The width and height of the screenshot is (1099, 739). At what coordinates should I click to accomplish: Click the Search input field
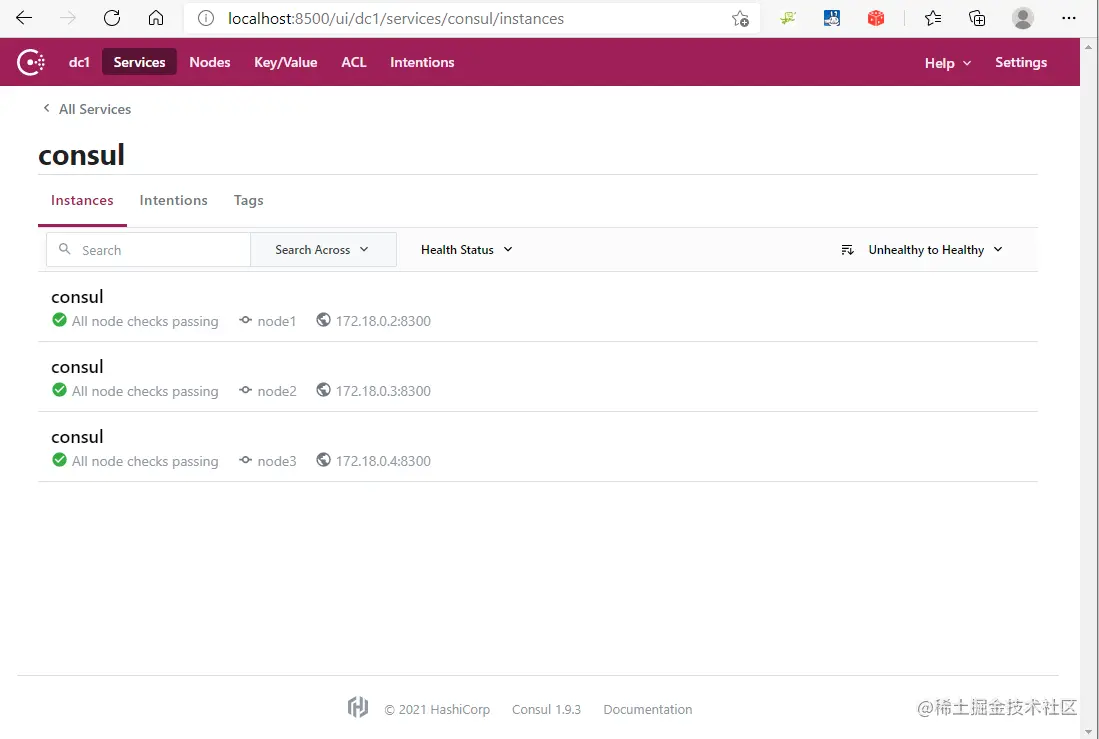(149, 250)
